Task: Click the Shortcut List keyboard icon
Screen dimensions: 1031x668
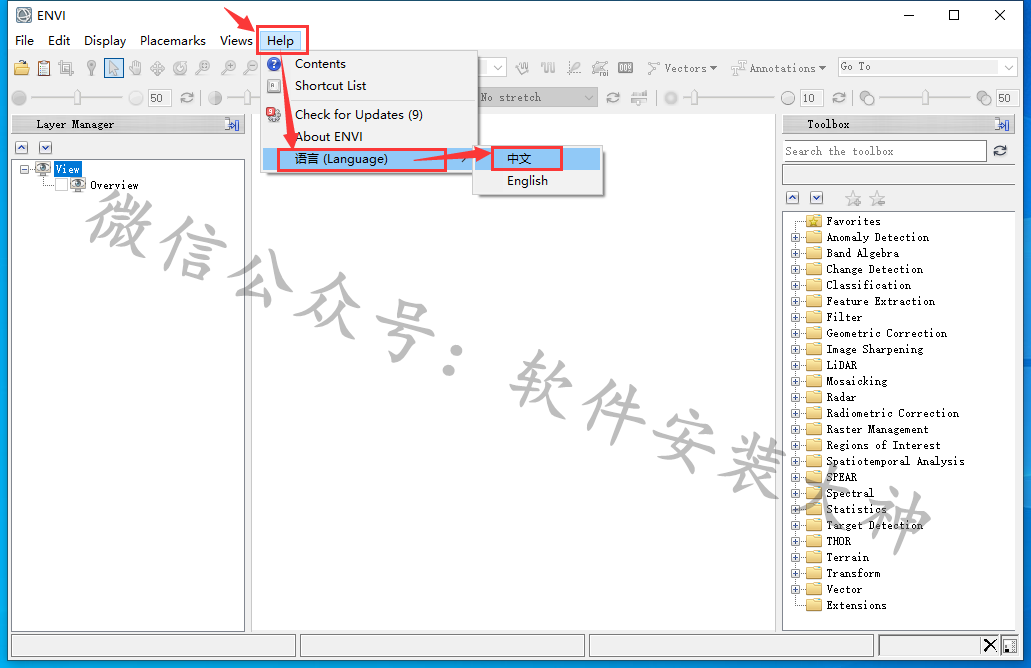Action: 274,86
